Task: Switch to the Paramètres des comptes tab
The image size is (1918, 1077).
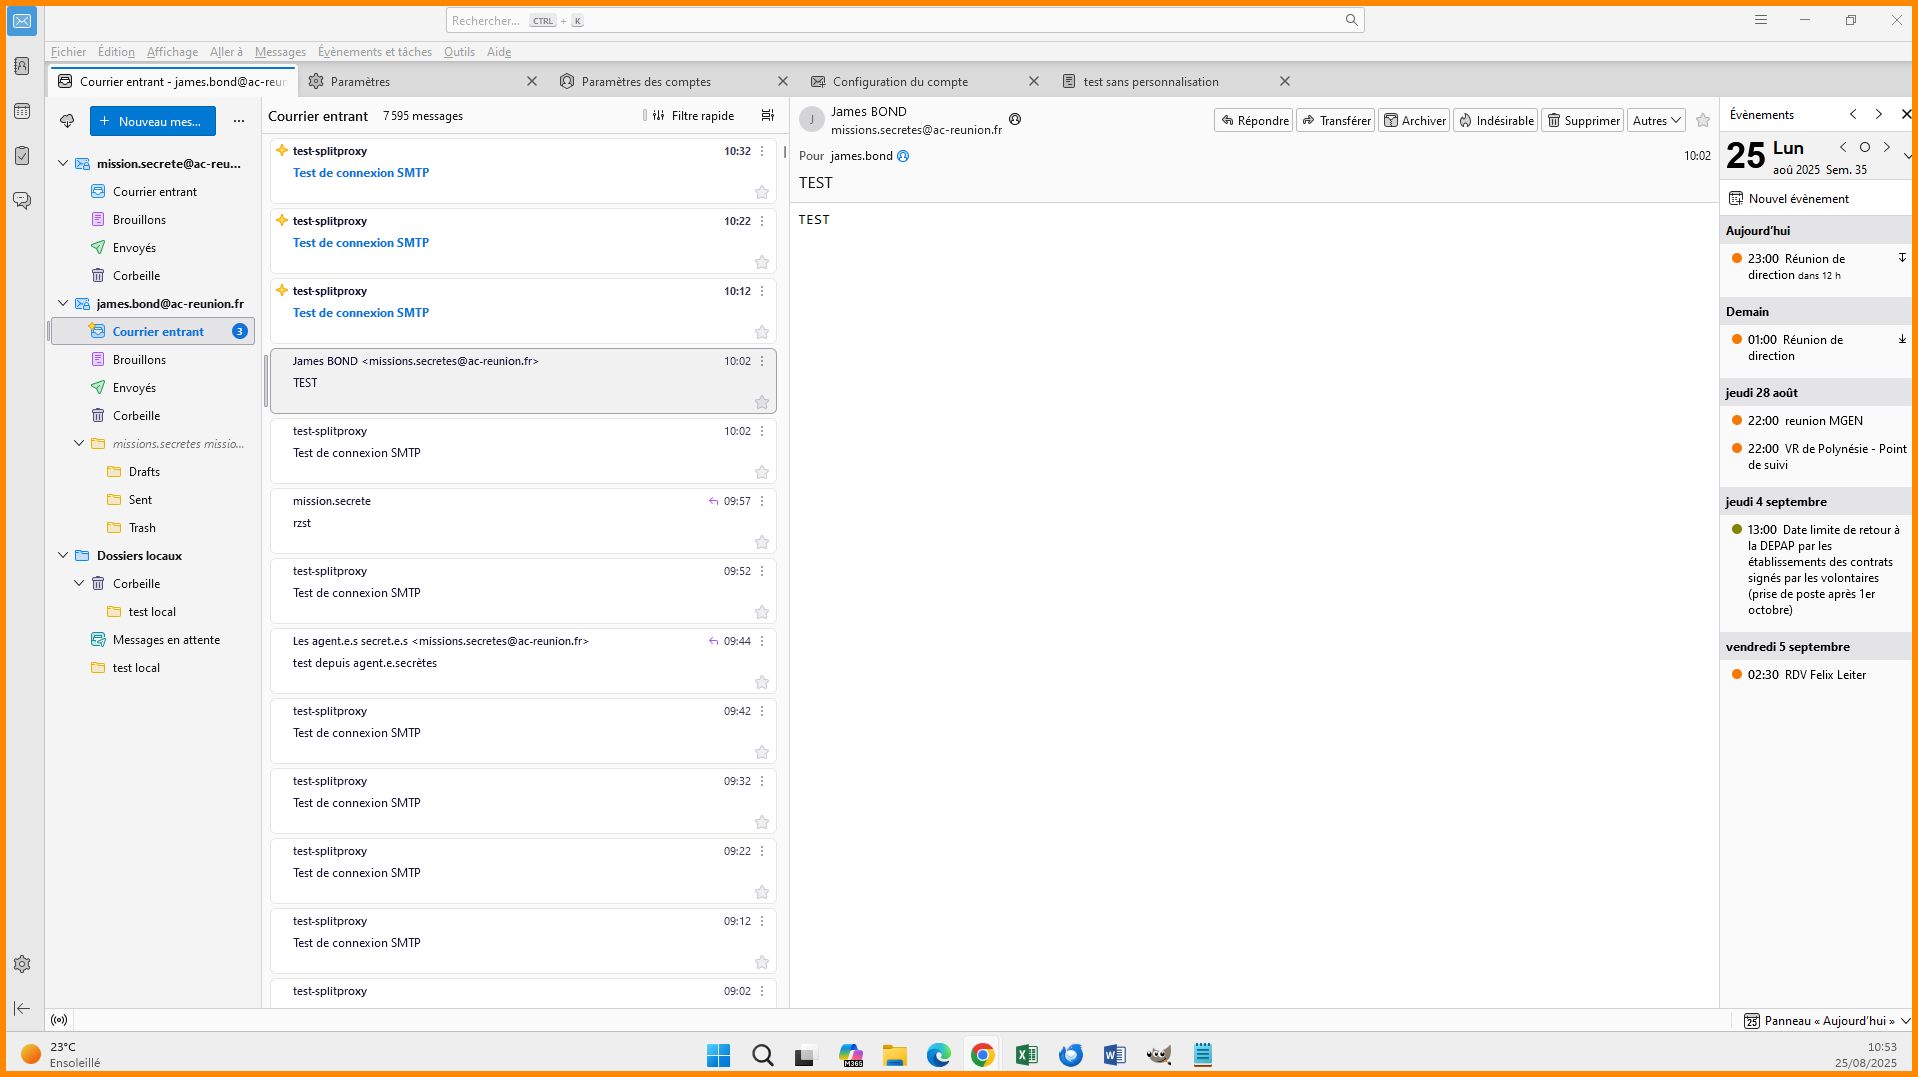Action: tap(646, 82)
